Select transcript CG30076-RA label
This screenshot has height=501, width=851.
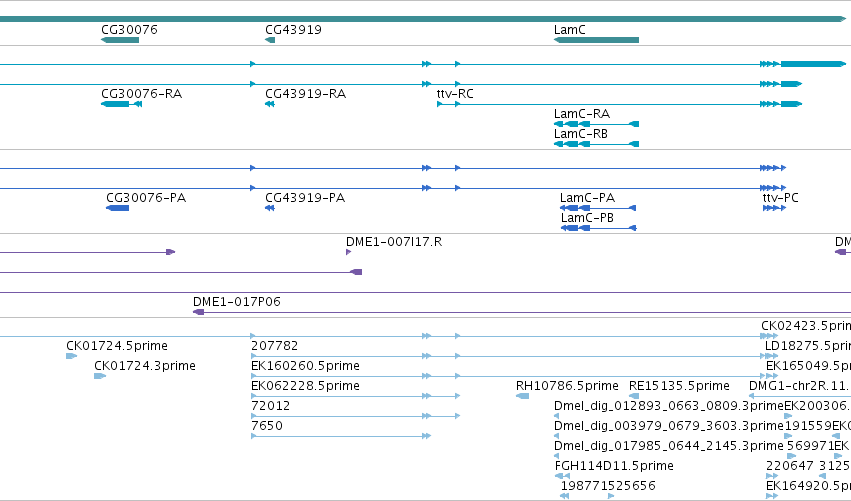coord(141,93)
